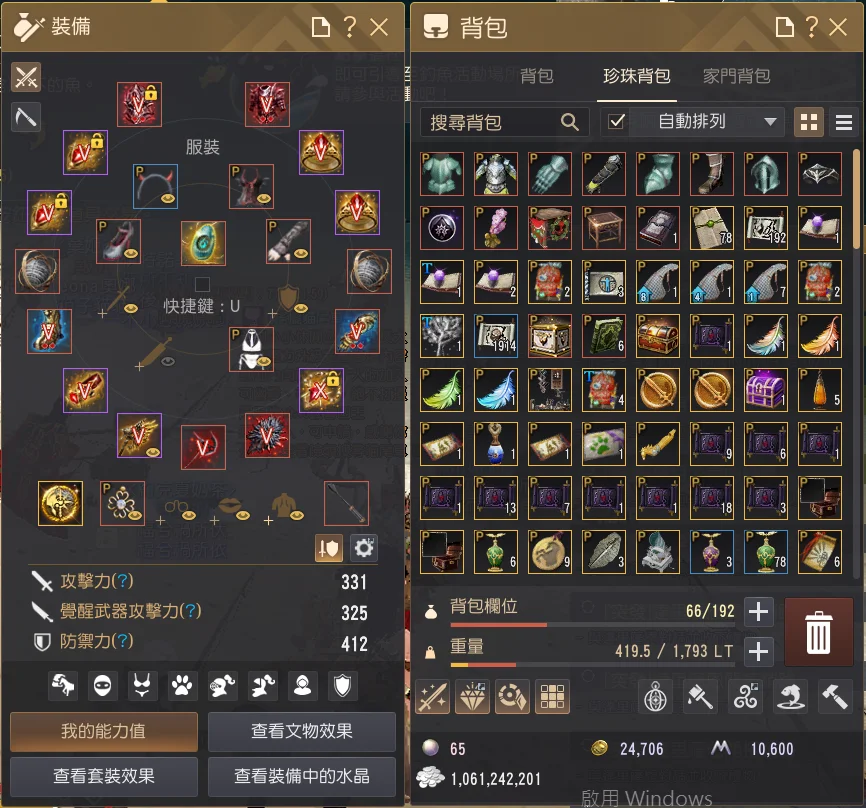The image size is (866, 808).
Task: Switch inventory to grid view icon
Action: pyautogui.click(x=809, y=122)
